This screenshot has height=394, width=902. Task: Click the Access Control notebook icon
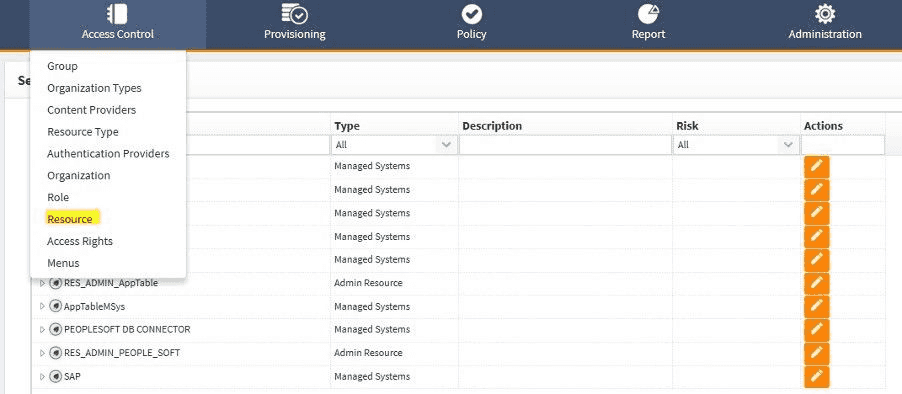coord(117,14)
